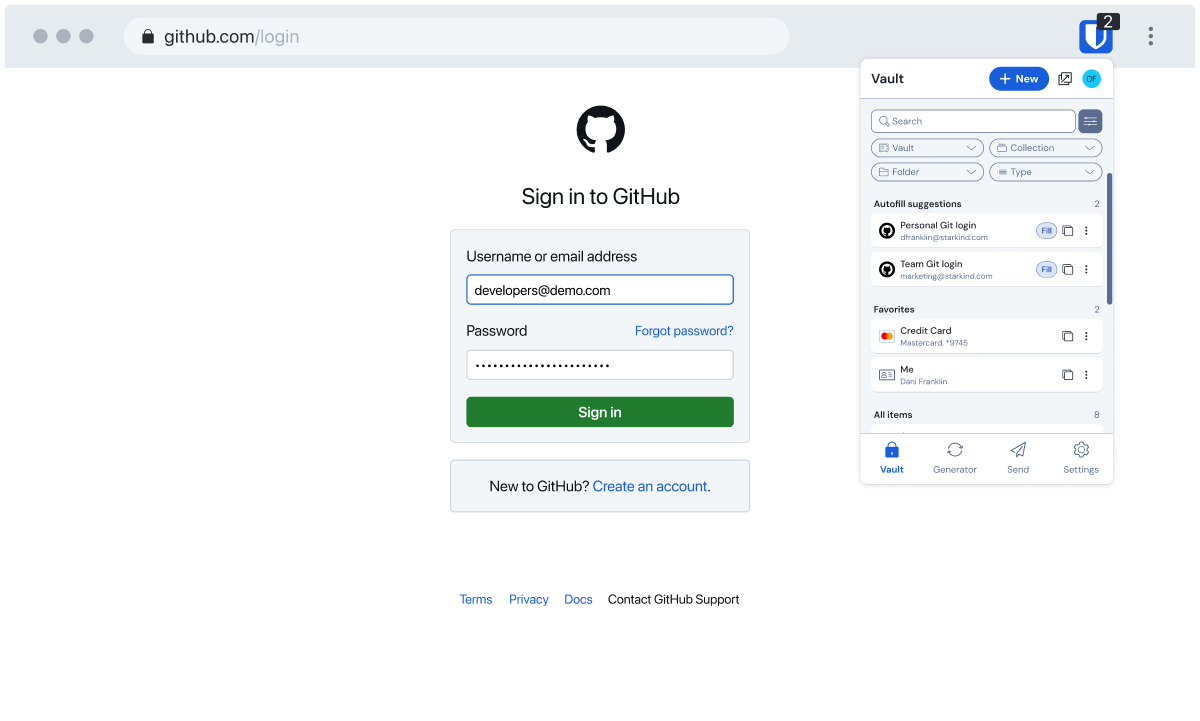
Task: Click the Vault panel scrollbar
Action: pos(1109,238)
